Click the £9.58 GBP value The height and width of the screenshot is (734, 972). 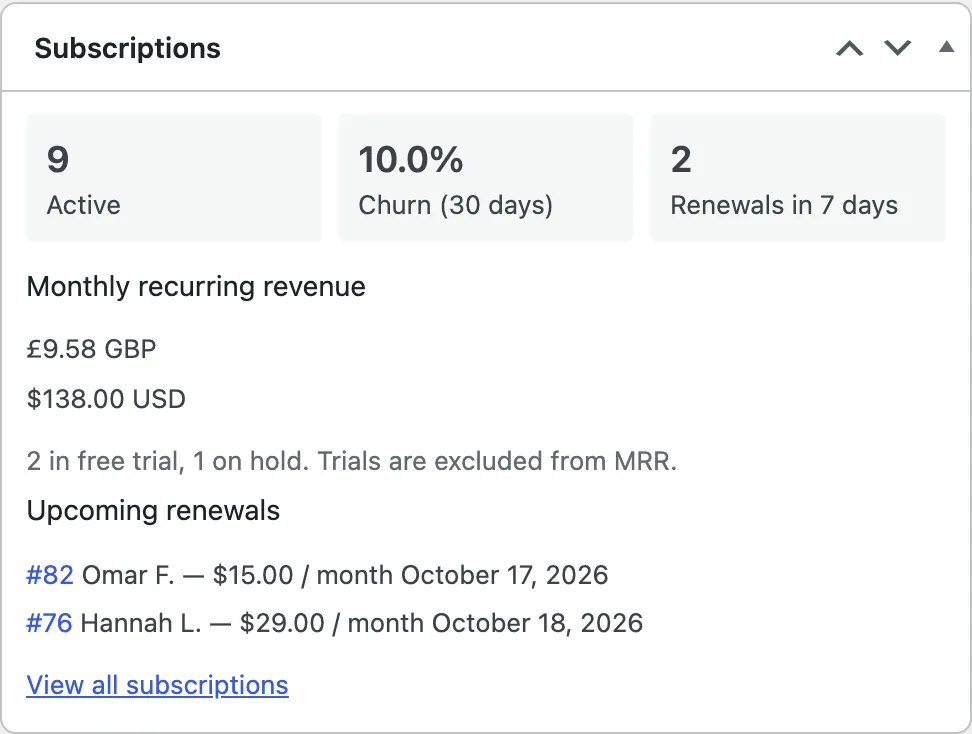pyautogui.click(x=91, y=349)
